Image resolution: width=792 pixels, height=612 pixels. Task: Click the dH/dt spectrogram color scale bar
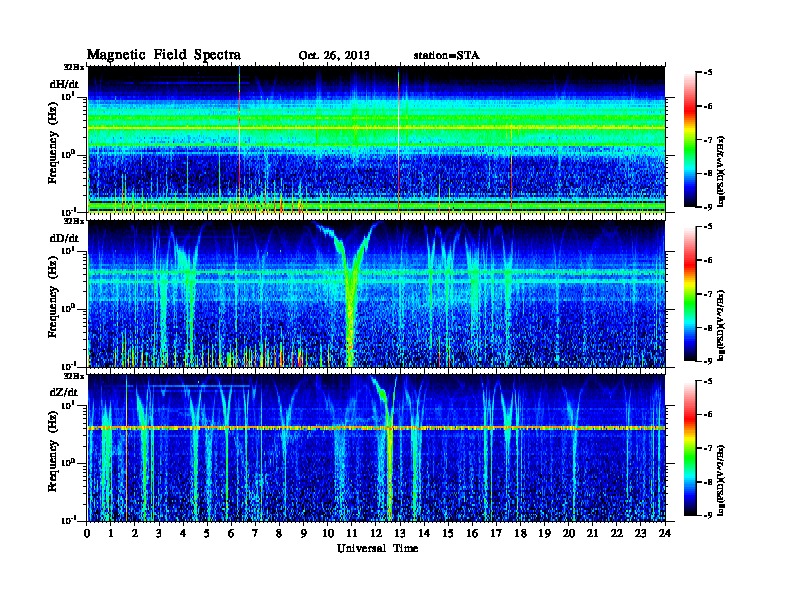coord(690,139)
